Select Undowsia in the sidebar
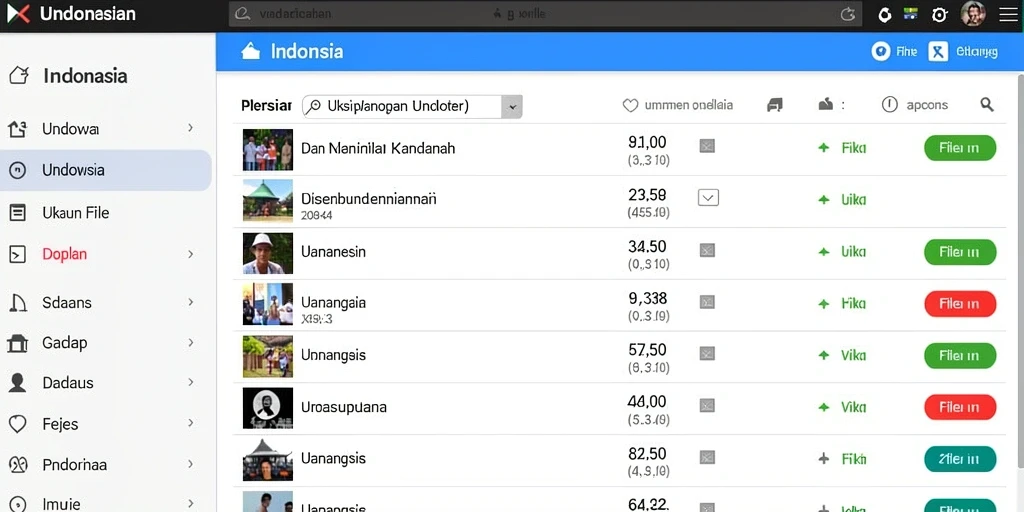Image resolution: width=1024 pixels, height=512 pixels. pos(106,170)
